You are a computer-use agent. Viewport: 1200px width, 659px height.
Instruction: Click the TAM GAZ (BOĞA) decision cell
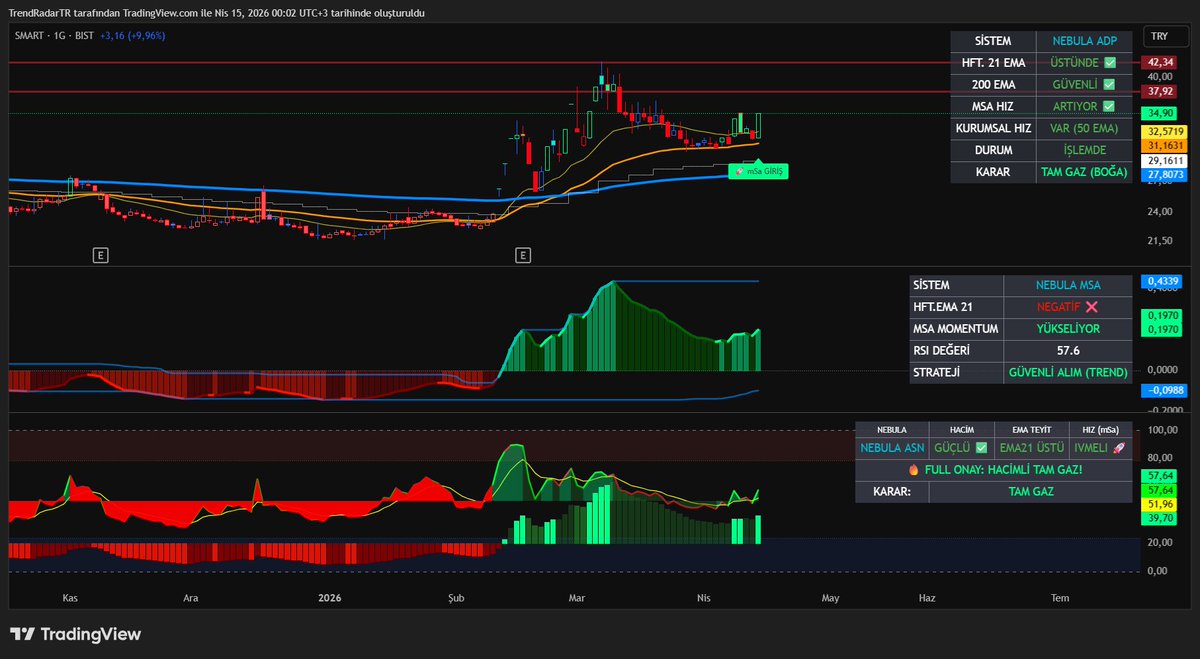pyautogui.click(x=1084, y=172)
